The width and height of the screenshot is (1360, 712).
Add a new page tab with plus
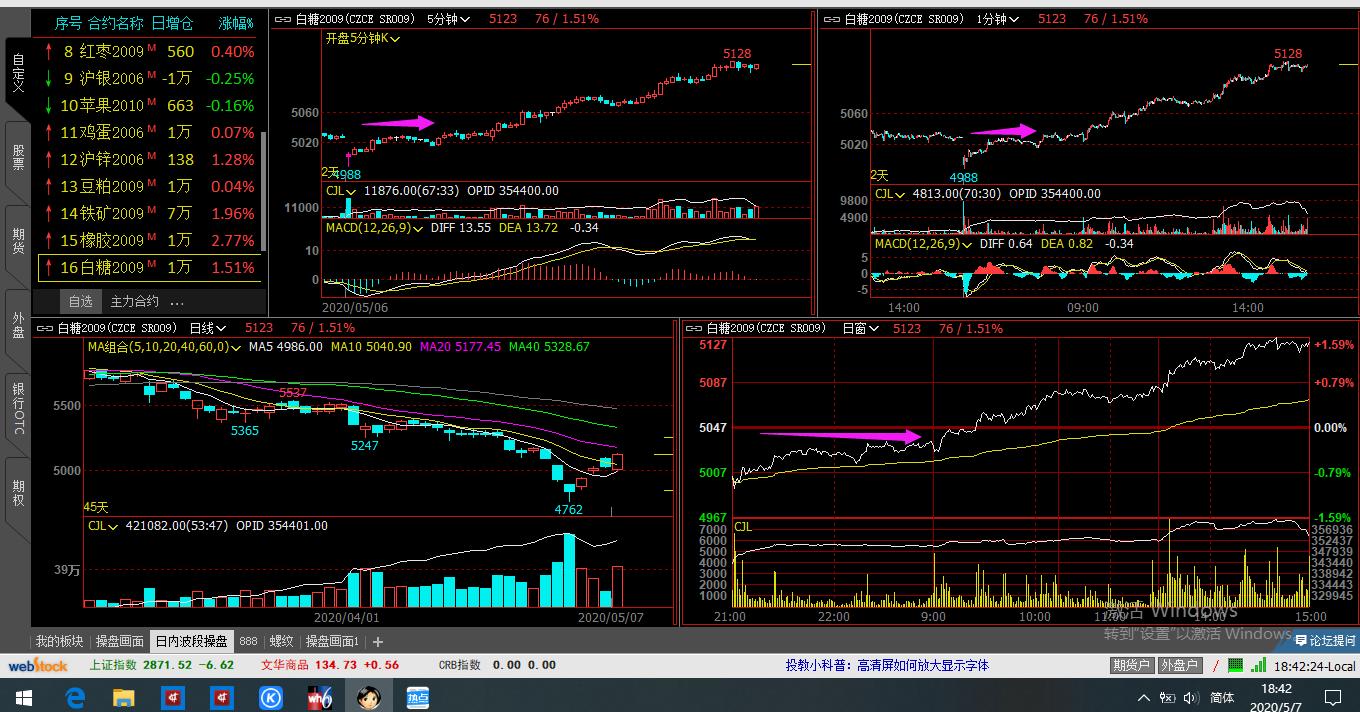(378, 642)
